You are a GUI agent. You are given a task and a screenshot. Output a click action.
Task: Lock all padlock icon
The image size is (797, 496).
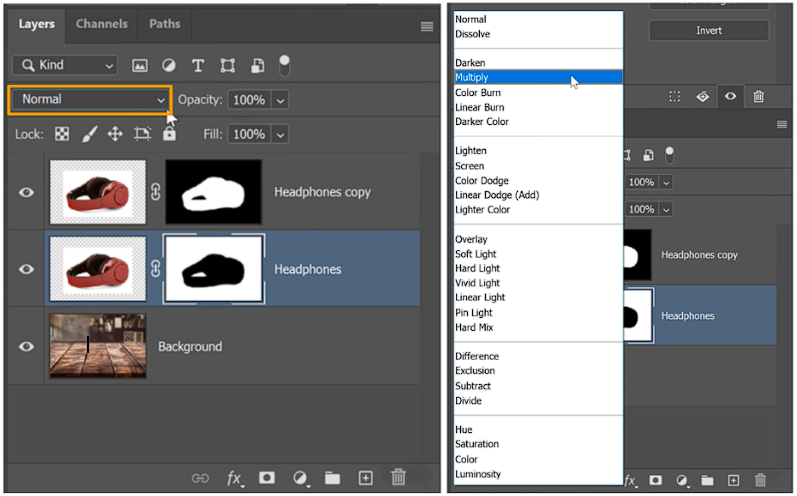pos(169,133)
